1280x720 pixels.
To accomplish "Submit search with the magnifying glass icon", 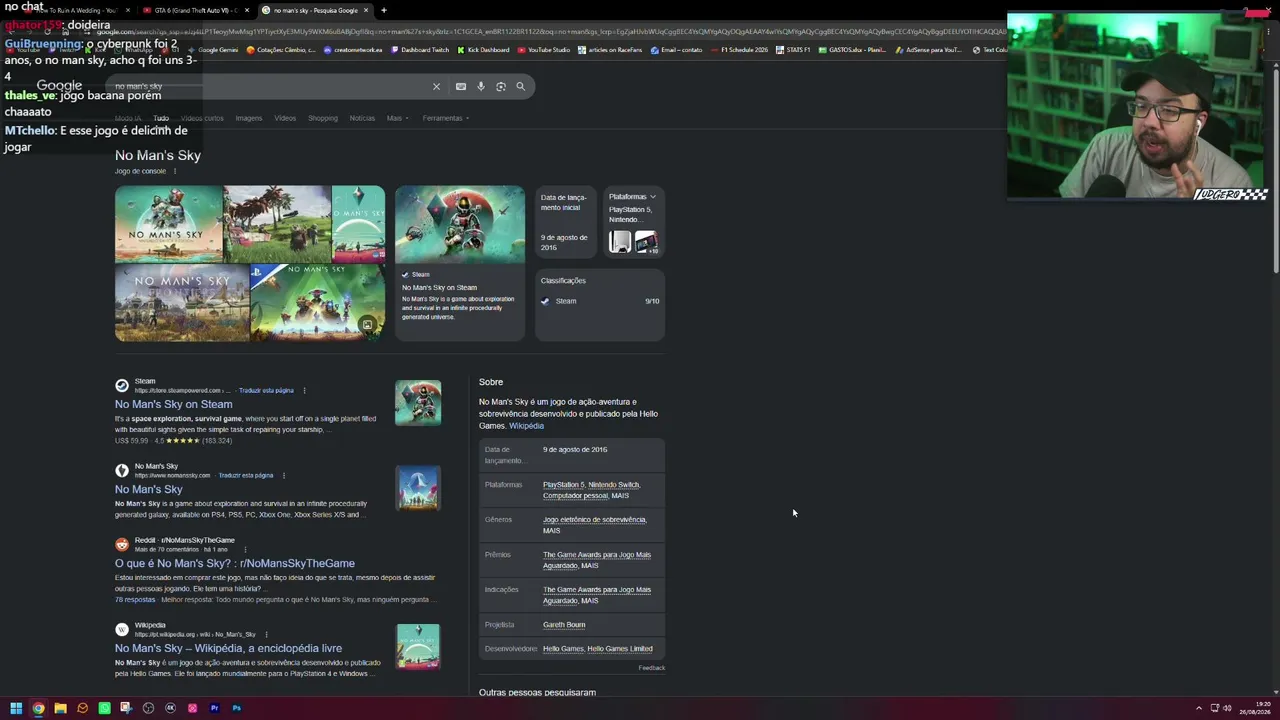I will pos(520,87).
